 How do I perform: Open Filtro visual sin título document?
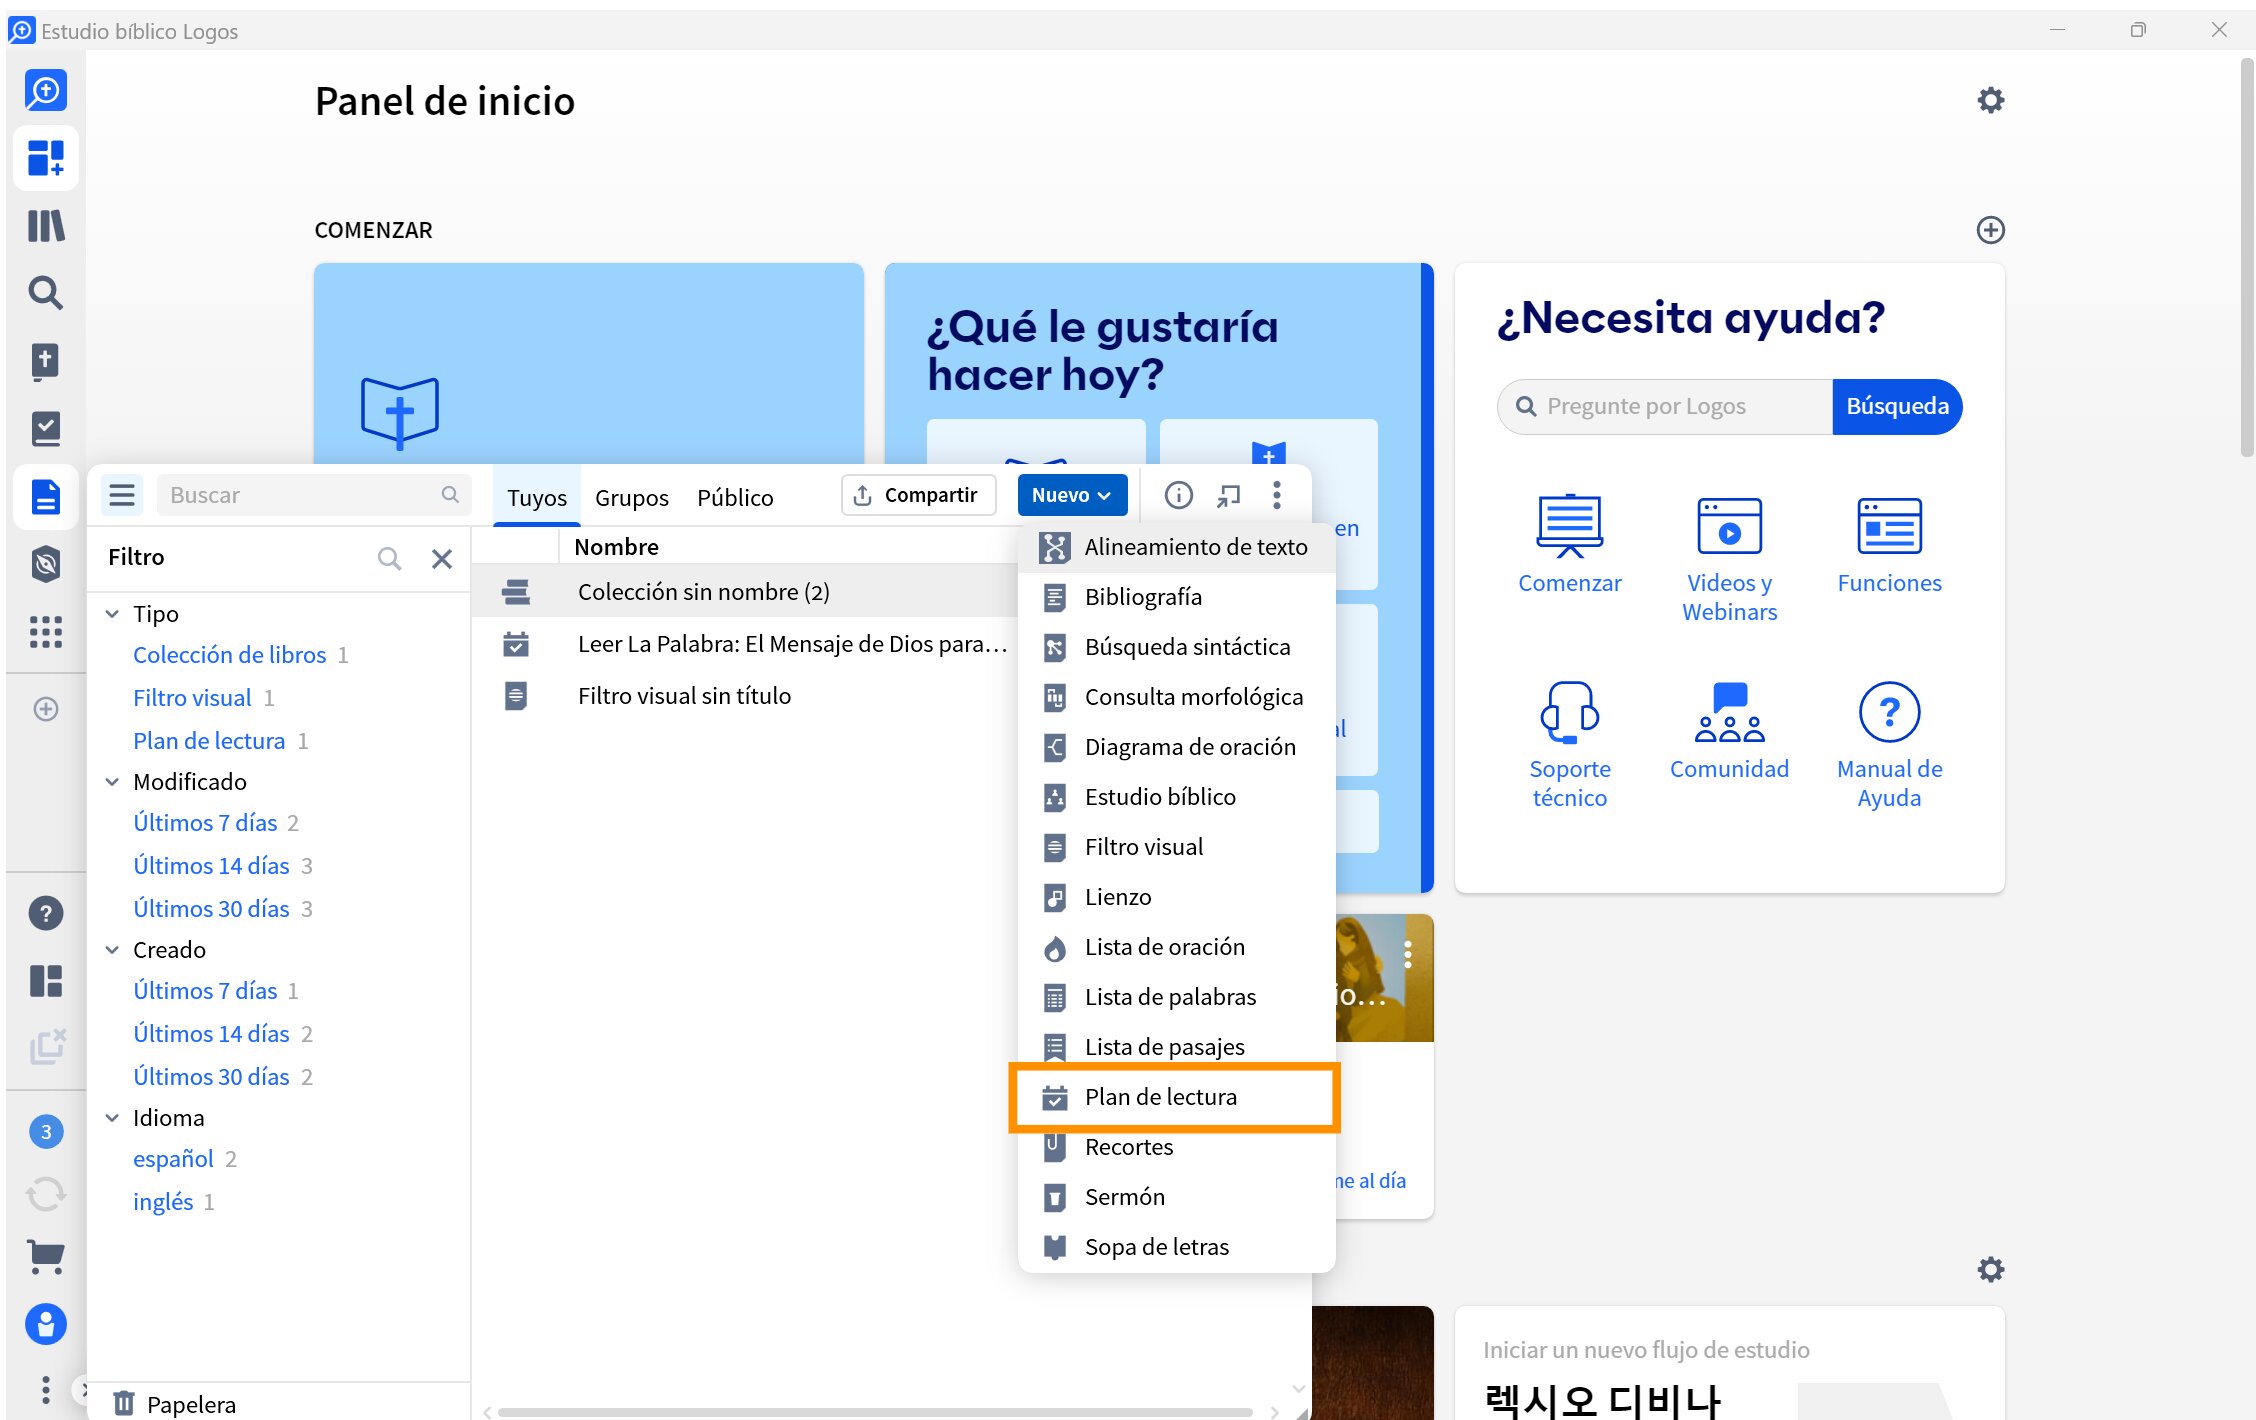pos(745,696)
